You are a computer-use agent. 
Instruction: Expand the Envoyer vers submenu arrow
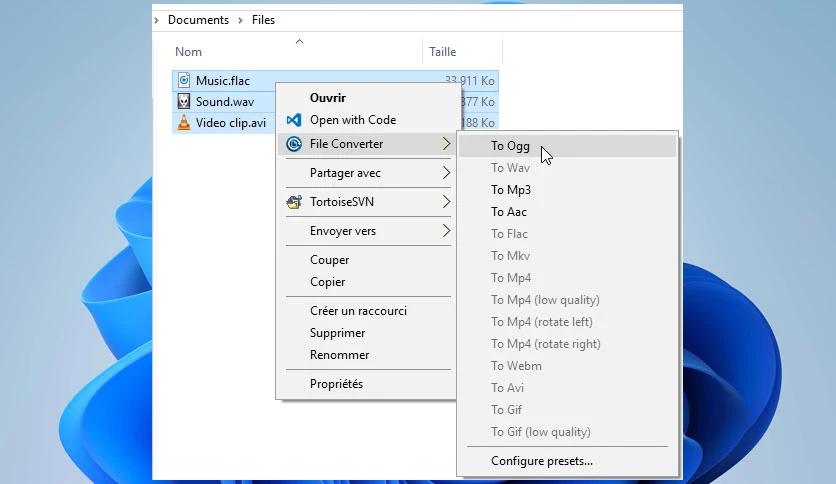click(446, 231)
